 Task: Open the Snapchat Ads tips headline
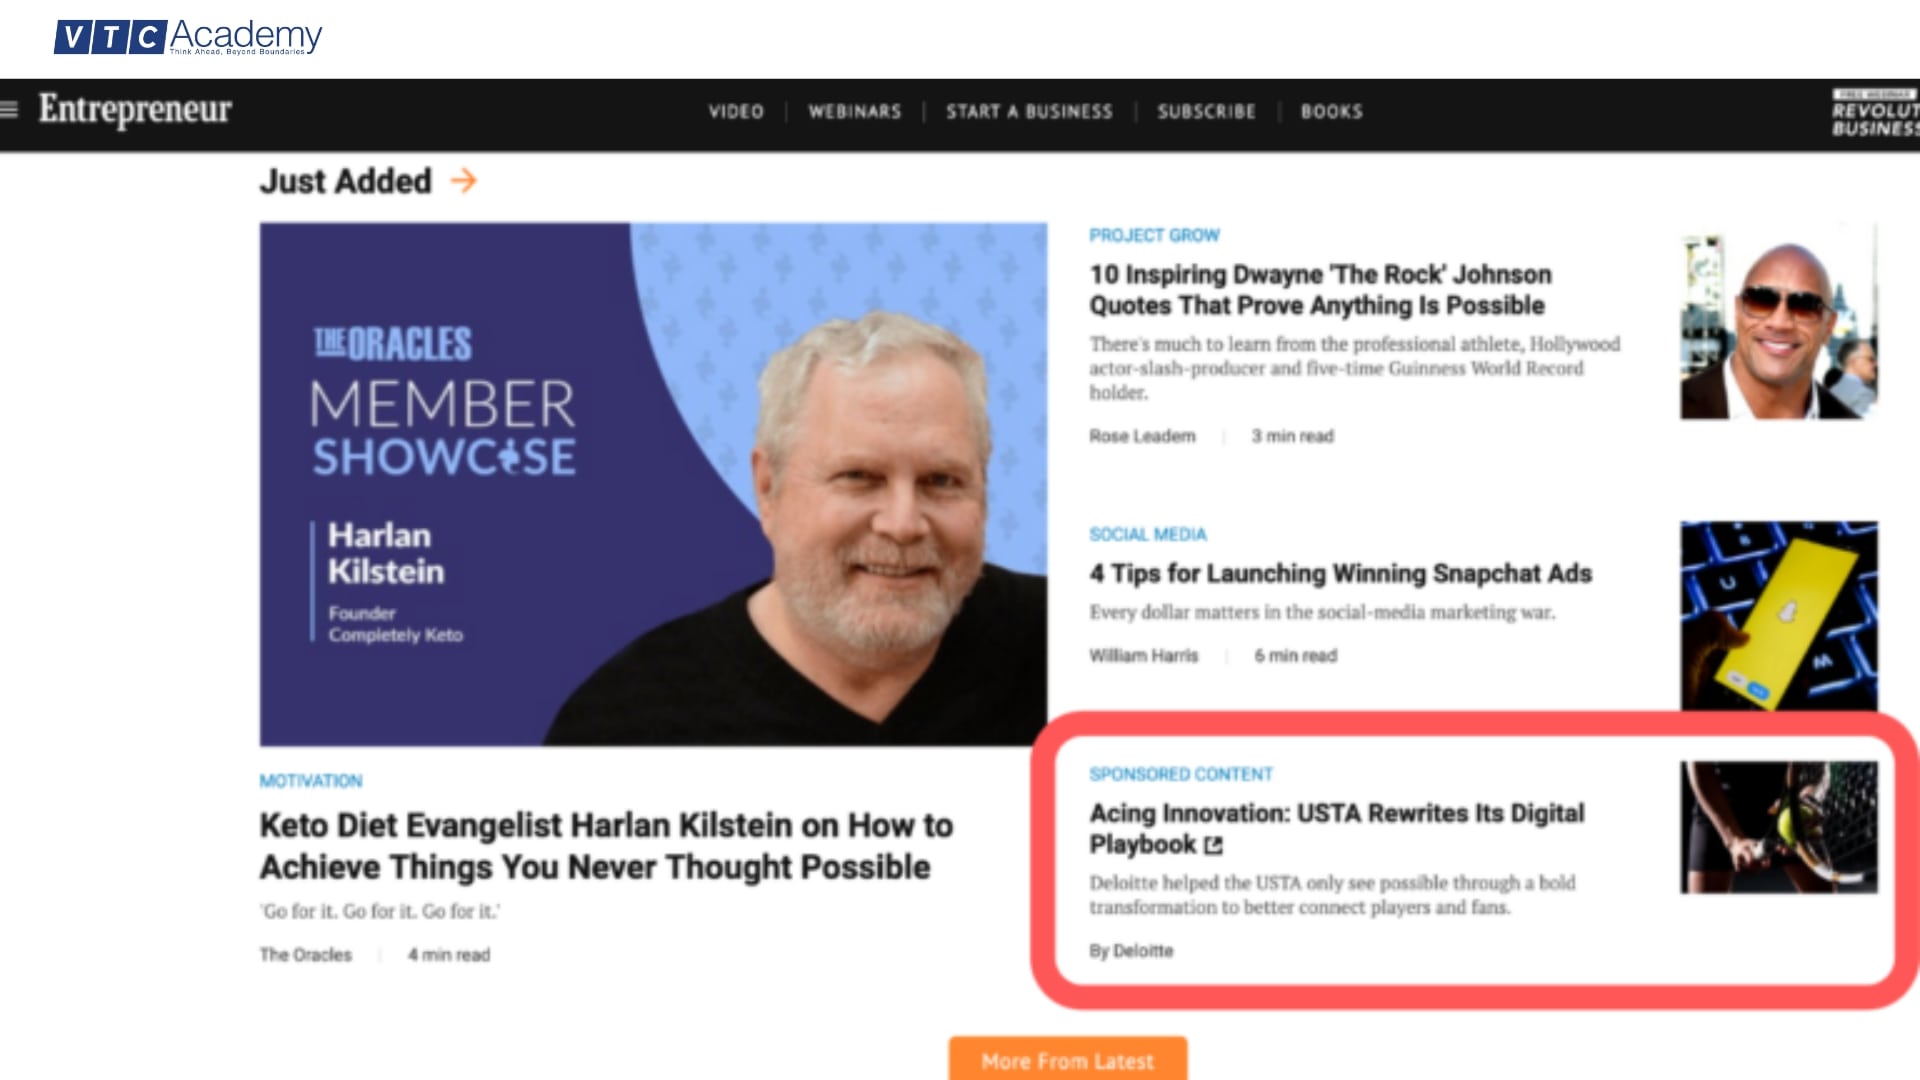tap(1340, 574)
